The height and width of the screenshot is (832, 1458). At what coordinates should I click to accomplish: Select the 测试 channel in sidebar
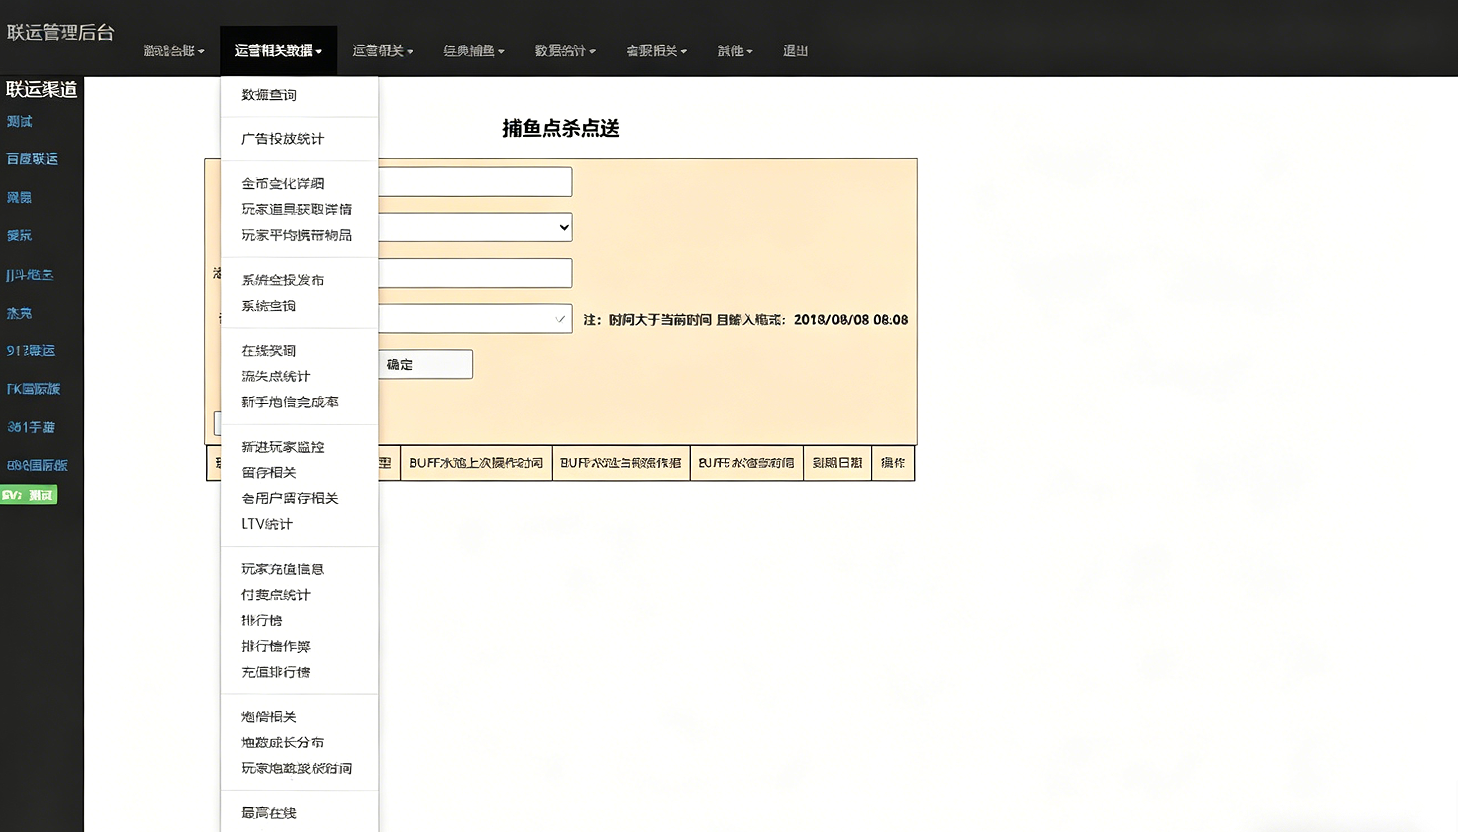tap(20, 120)
